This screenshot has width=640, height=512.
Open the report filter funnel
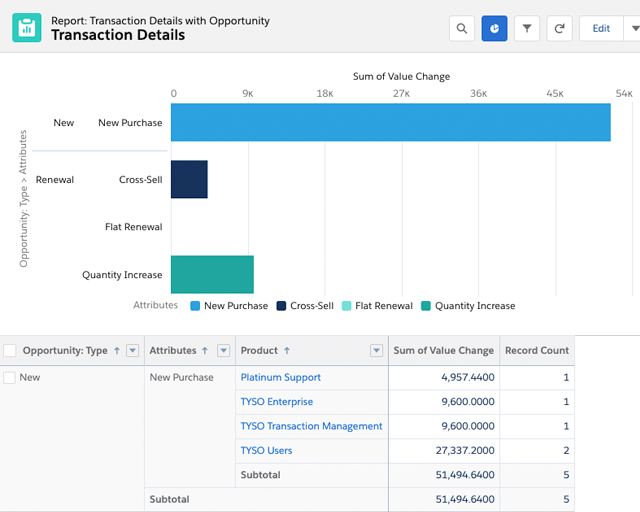(x=527, y=29)
